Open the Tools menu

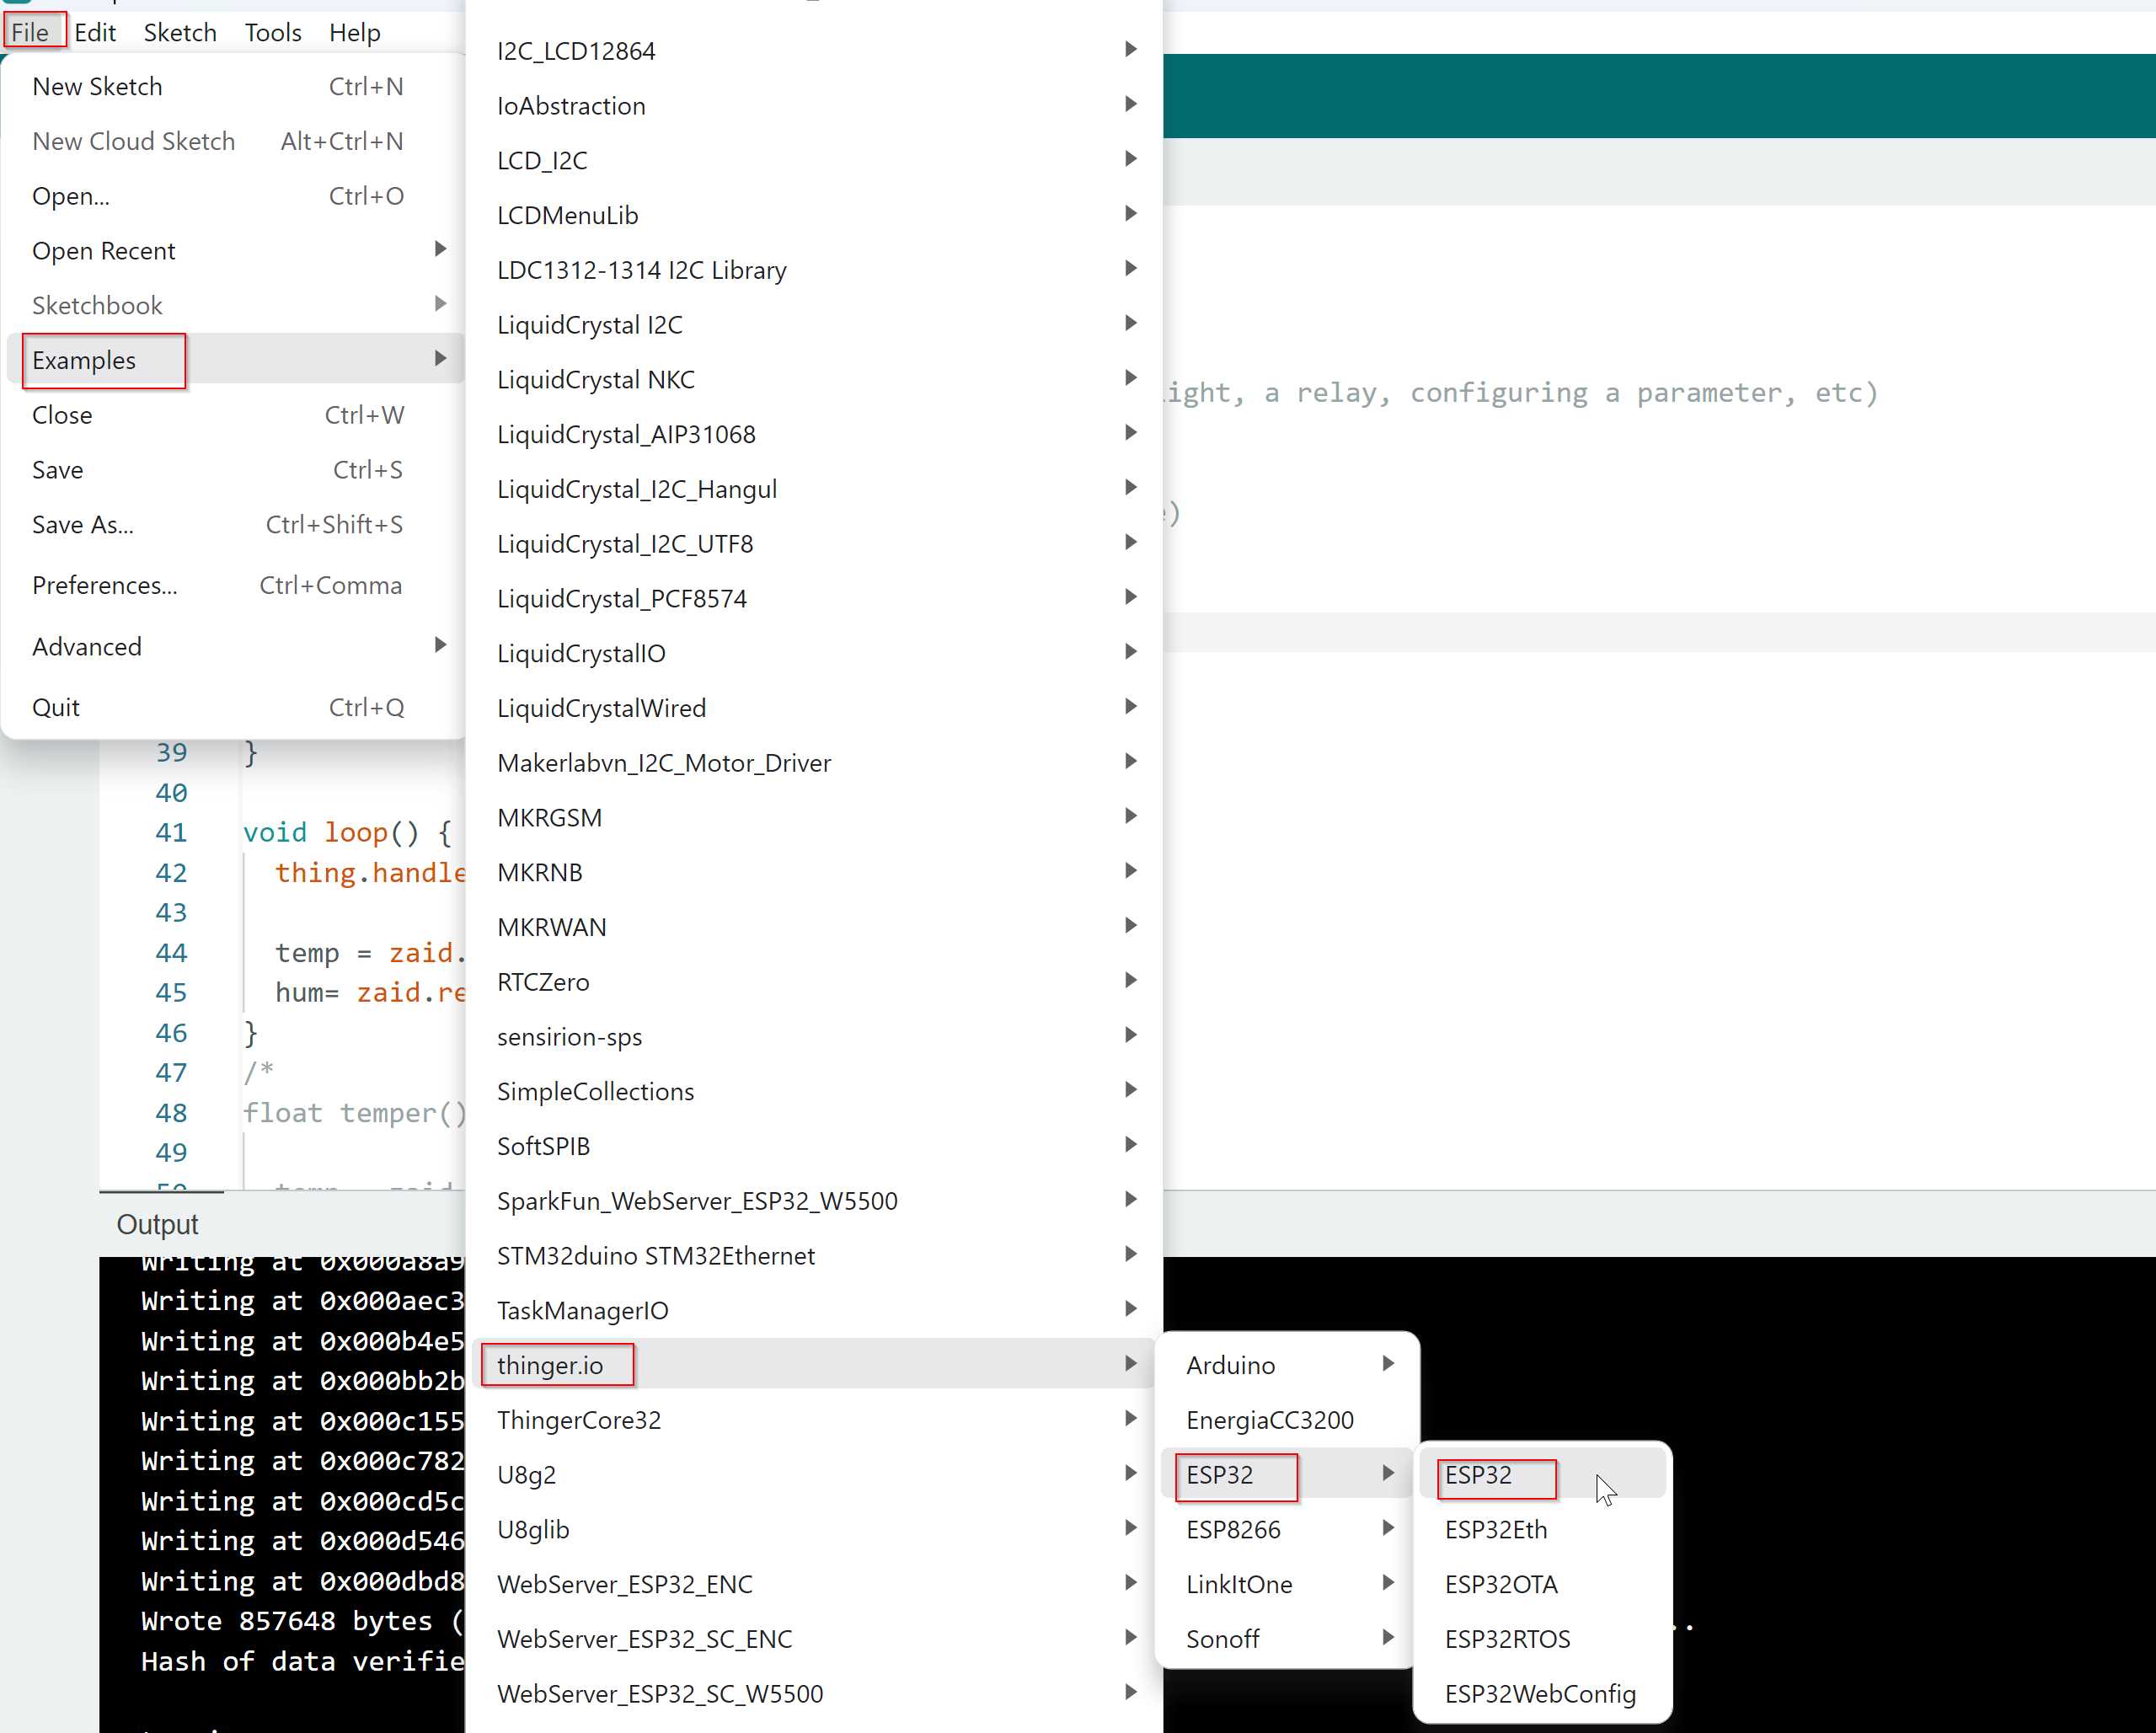[x=273, y=32]
